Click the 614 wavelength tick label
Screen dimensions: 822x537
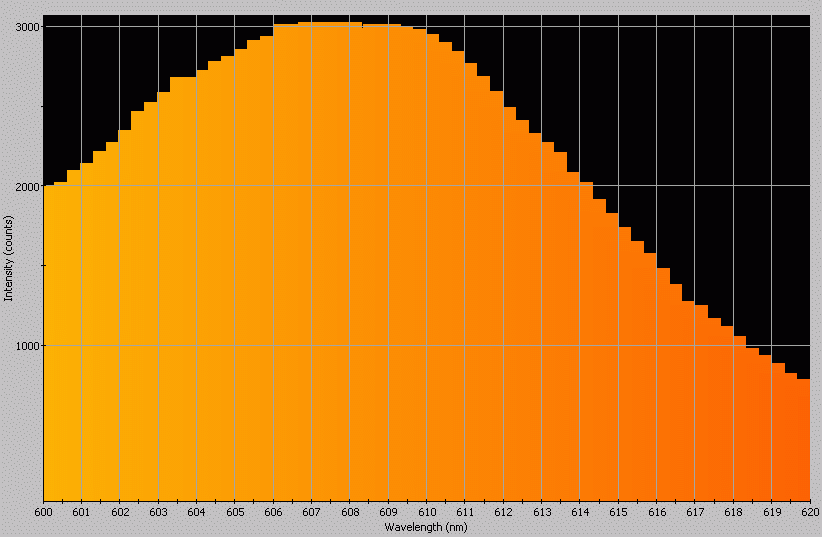tap(580, 512)
